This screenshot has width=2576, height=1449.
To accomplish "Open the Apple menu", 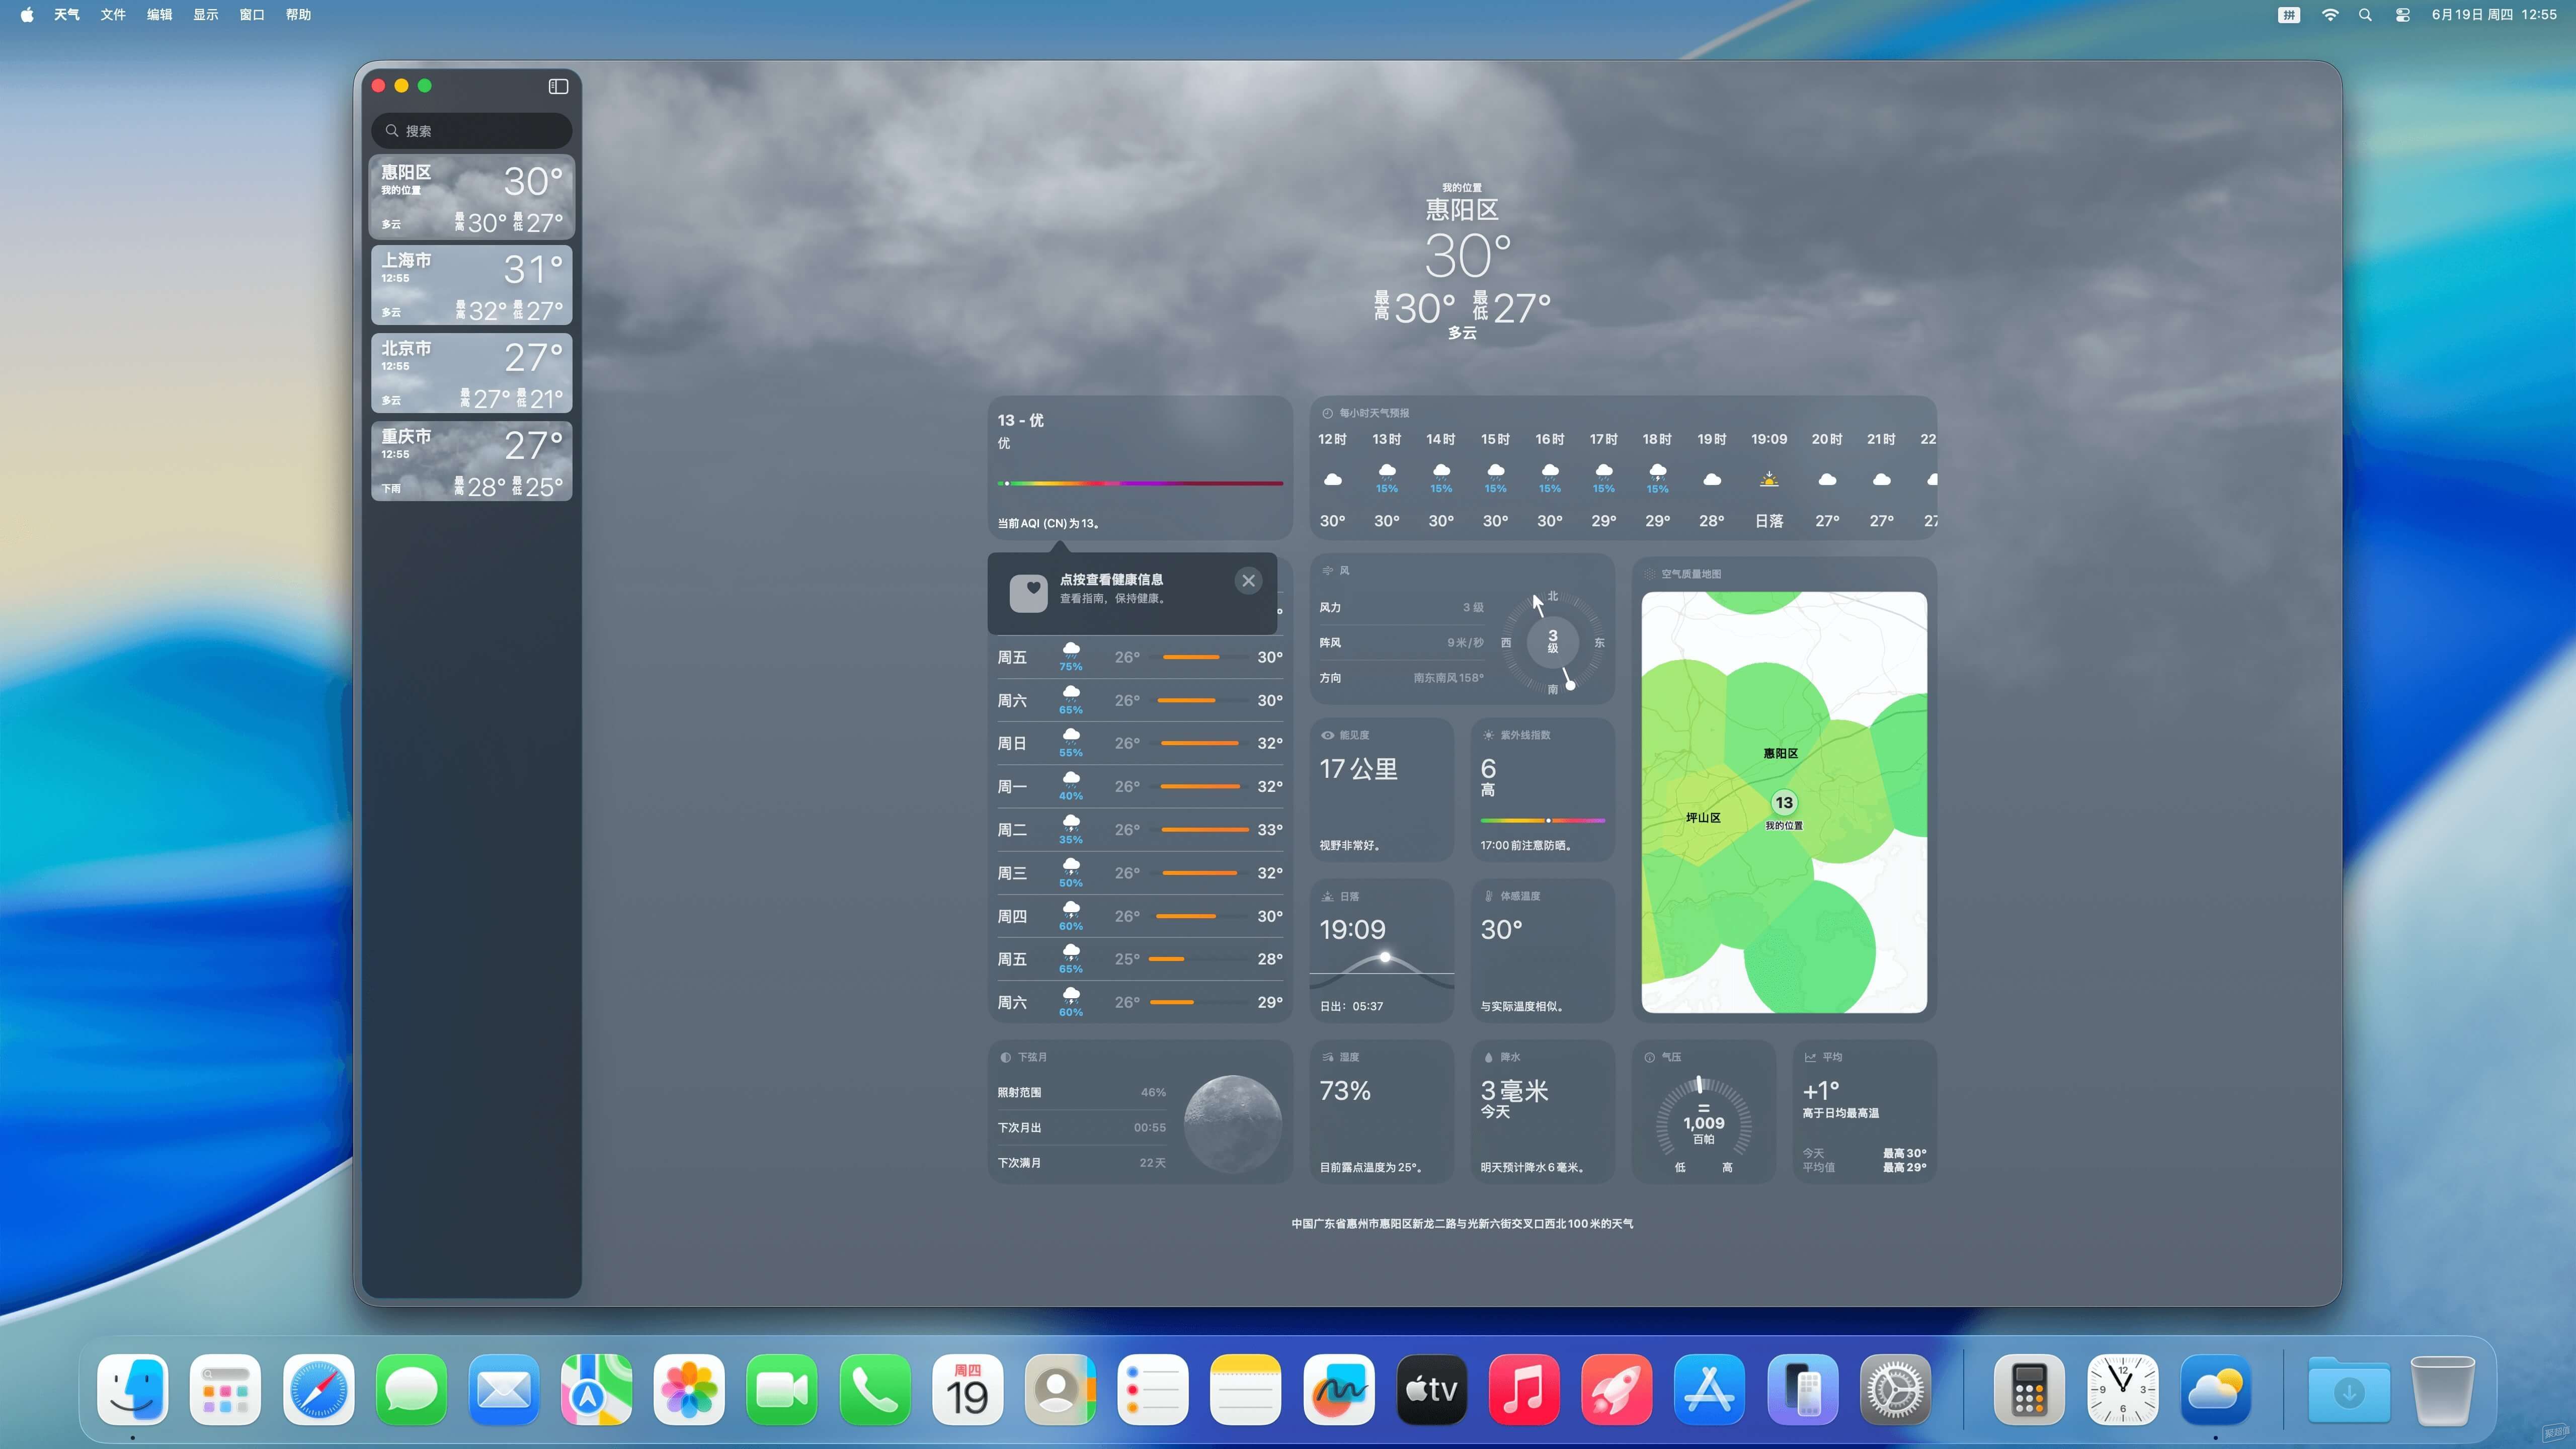I will click(27, 14).
